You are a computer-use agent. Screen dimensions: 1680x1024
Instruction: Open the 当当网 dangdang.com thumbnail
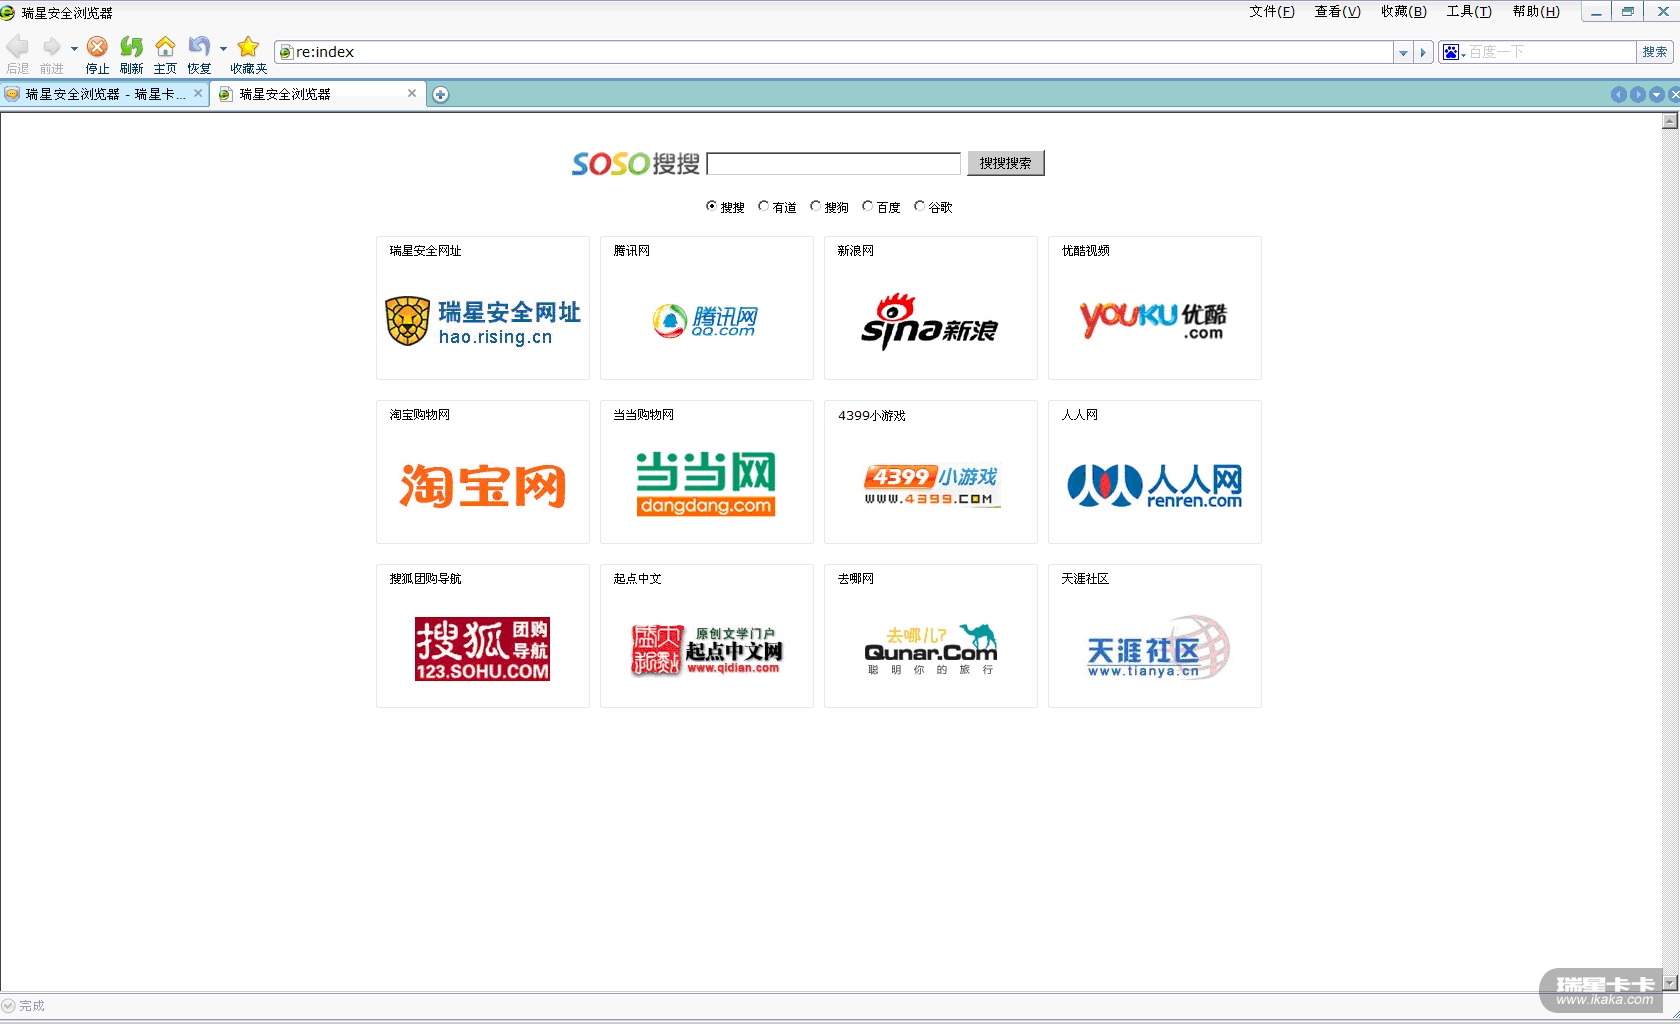point(706,484)
